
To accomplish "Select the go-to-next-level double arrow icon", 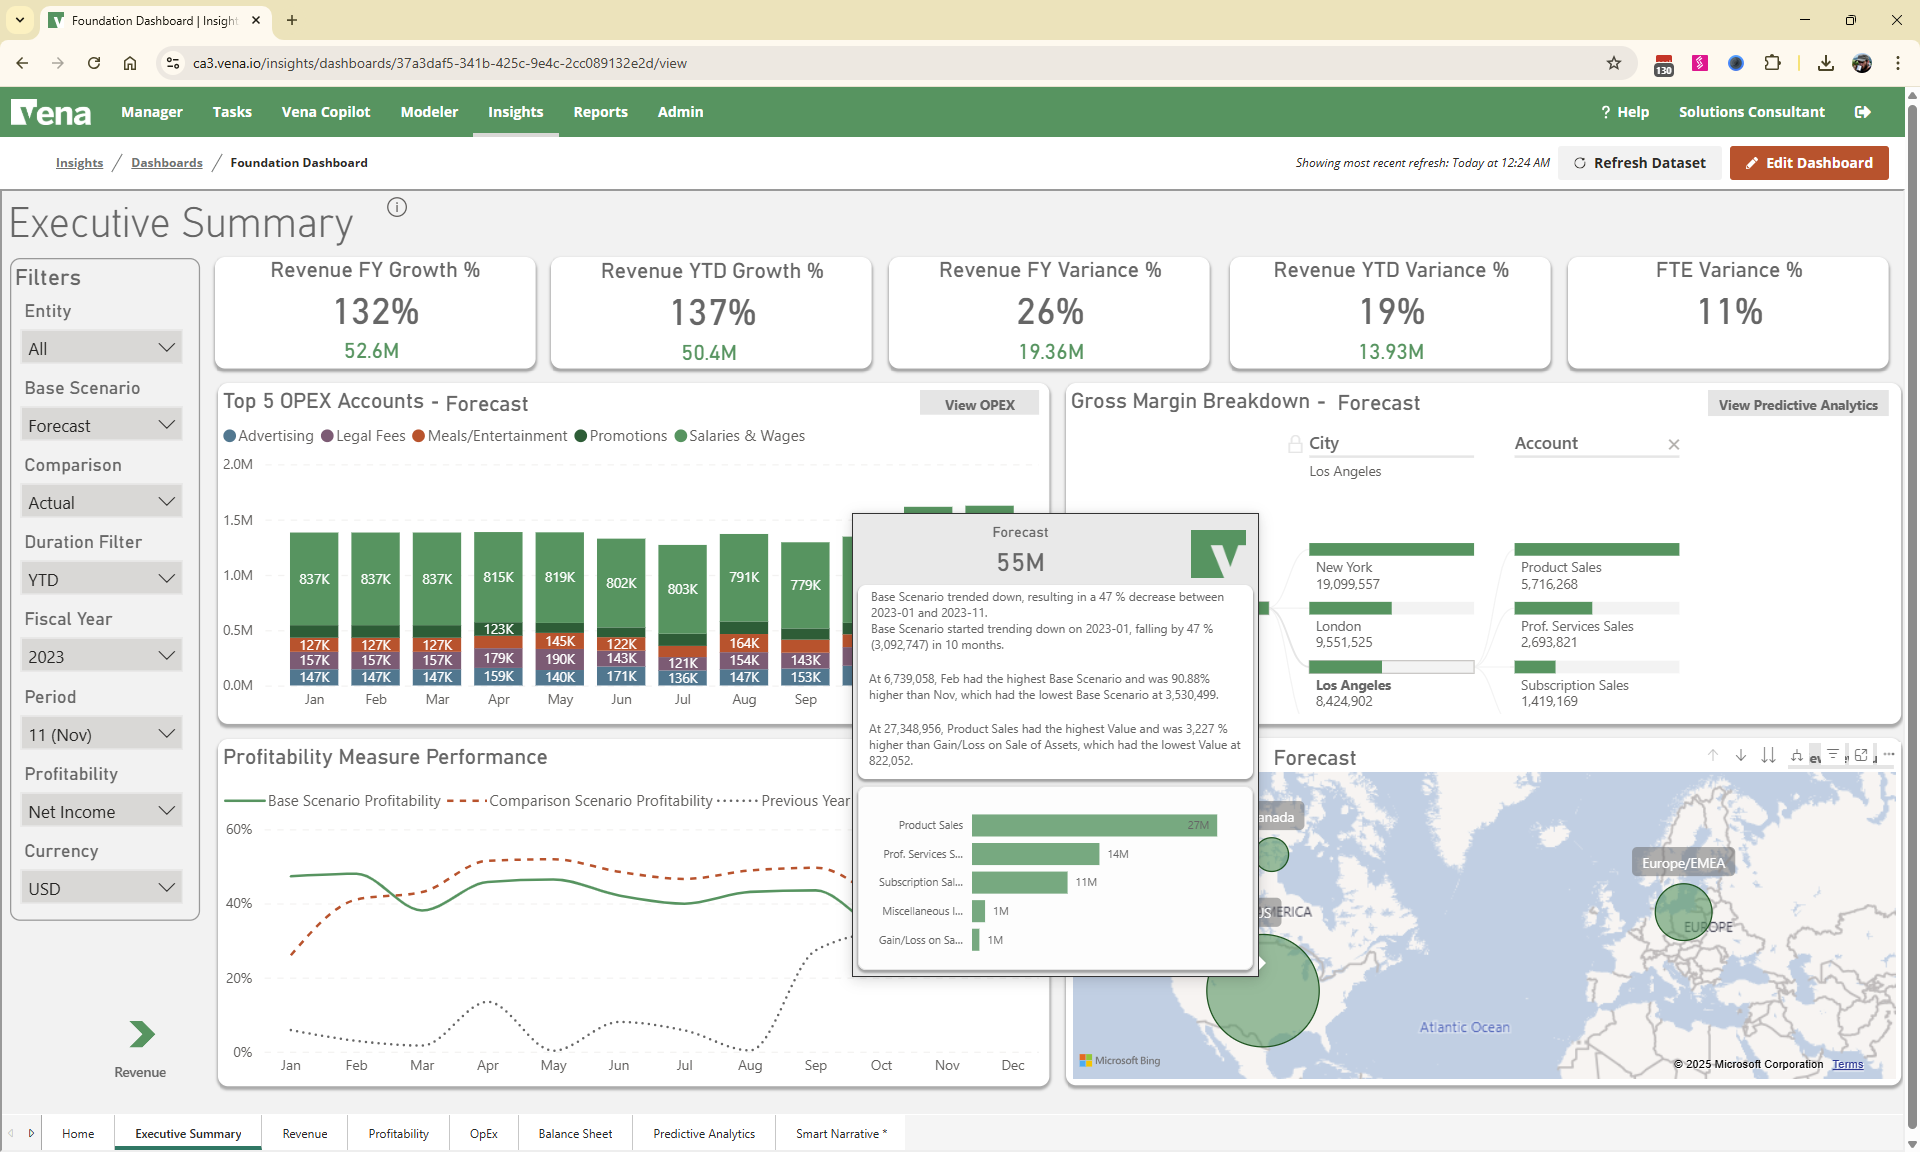I will [x=1769, y=756].
